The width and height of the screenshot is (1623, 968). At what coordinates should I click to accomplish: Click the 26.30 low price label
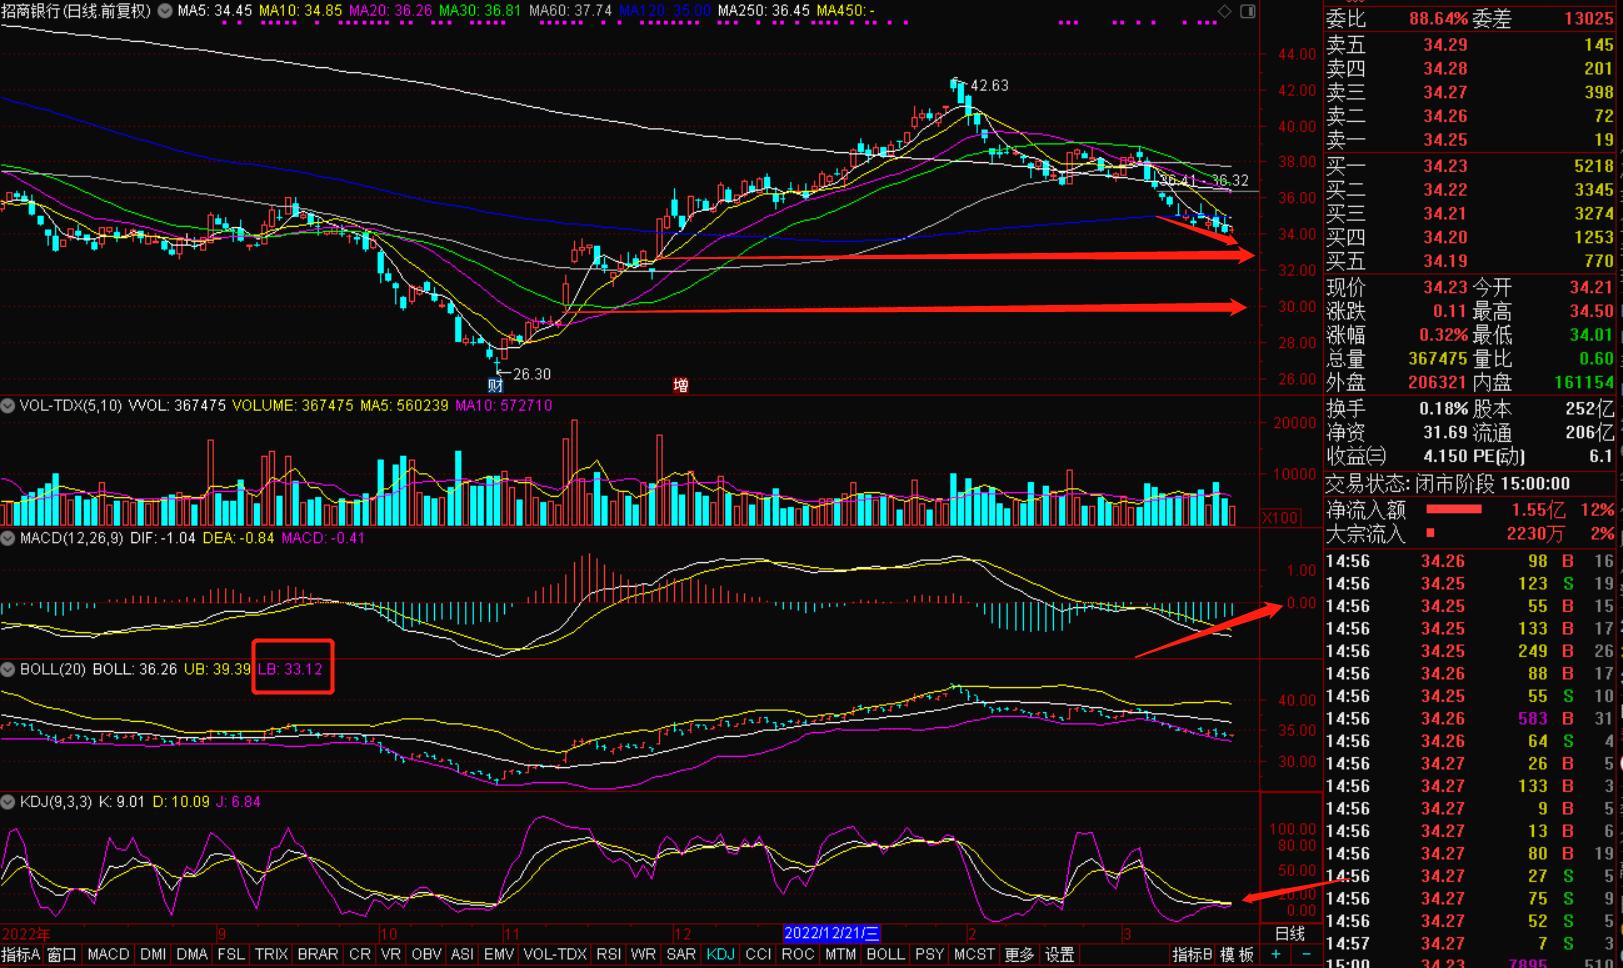click(x=532, y=374)
